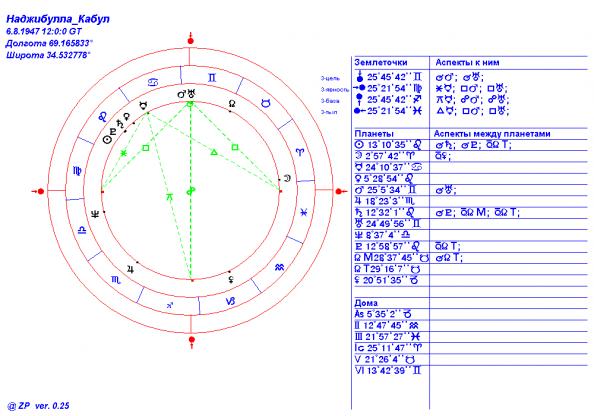Click the Aquarius symbol on the zodiac ring

280,267
